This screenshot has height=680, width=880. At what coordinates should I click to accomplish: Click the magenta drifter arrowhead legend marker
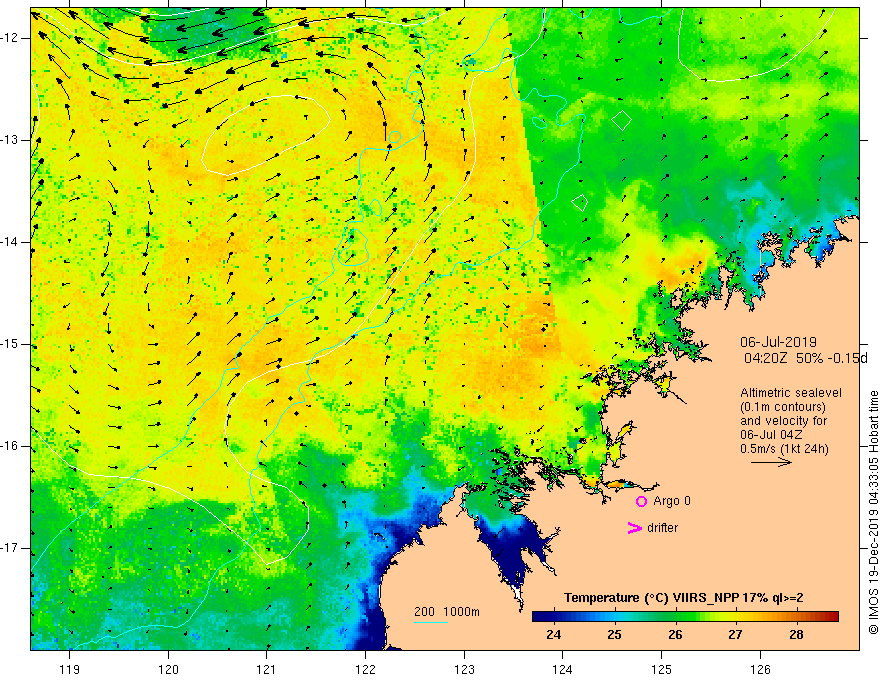[635, 528]
